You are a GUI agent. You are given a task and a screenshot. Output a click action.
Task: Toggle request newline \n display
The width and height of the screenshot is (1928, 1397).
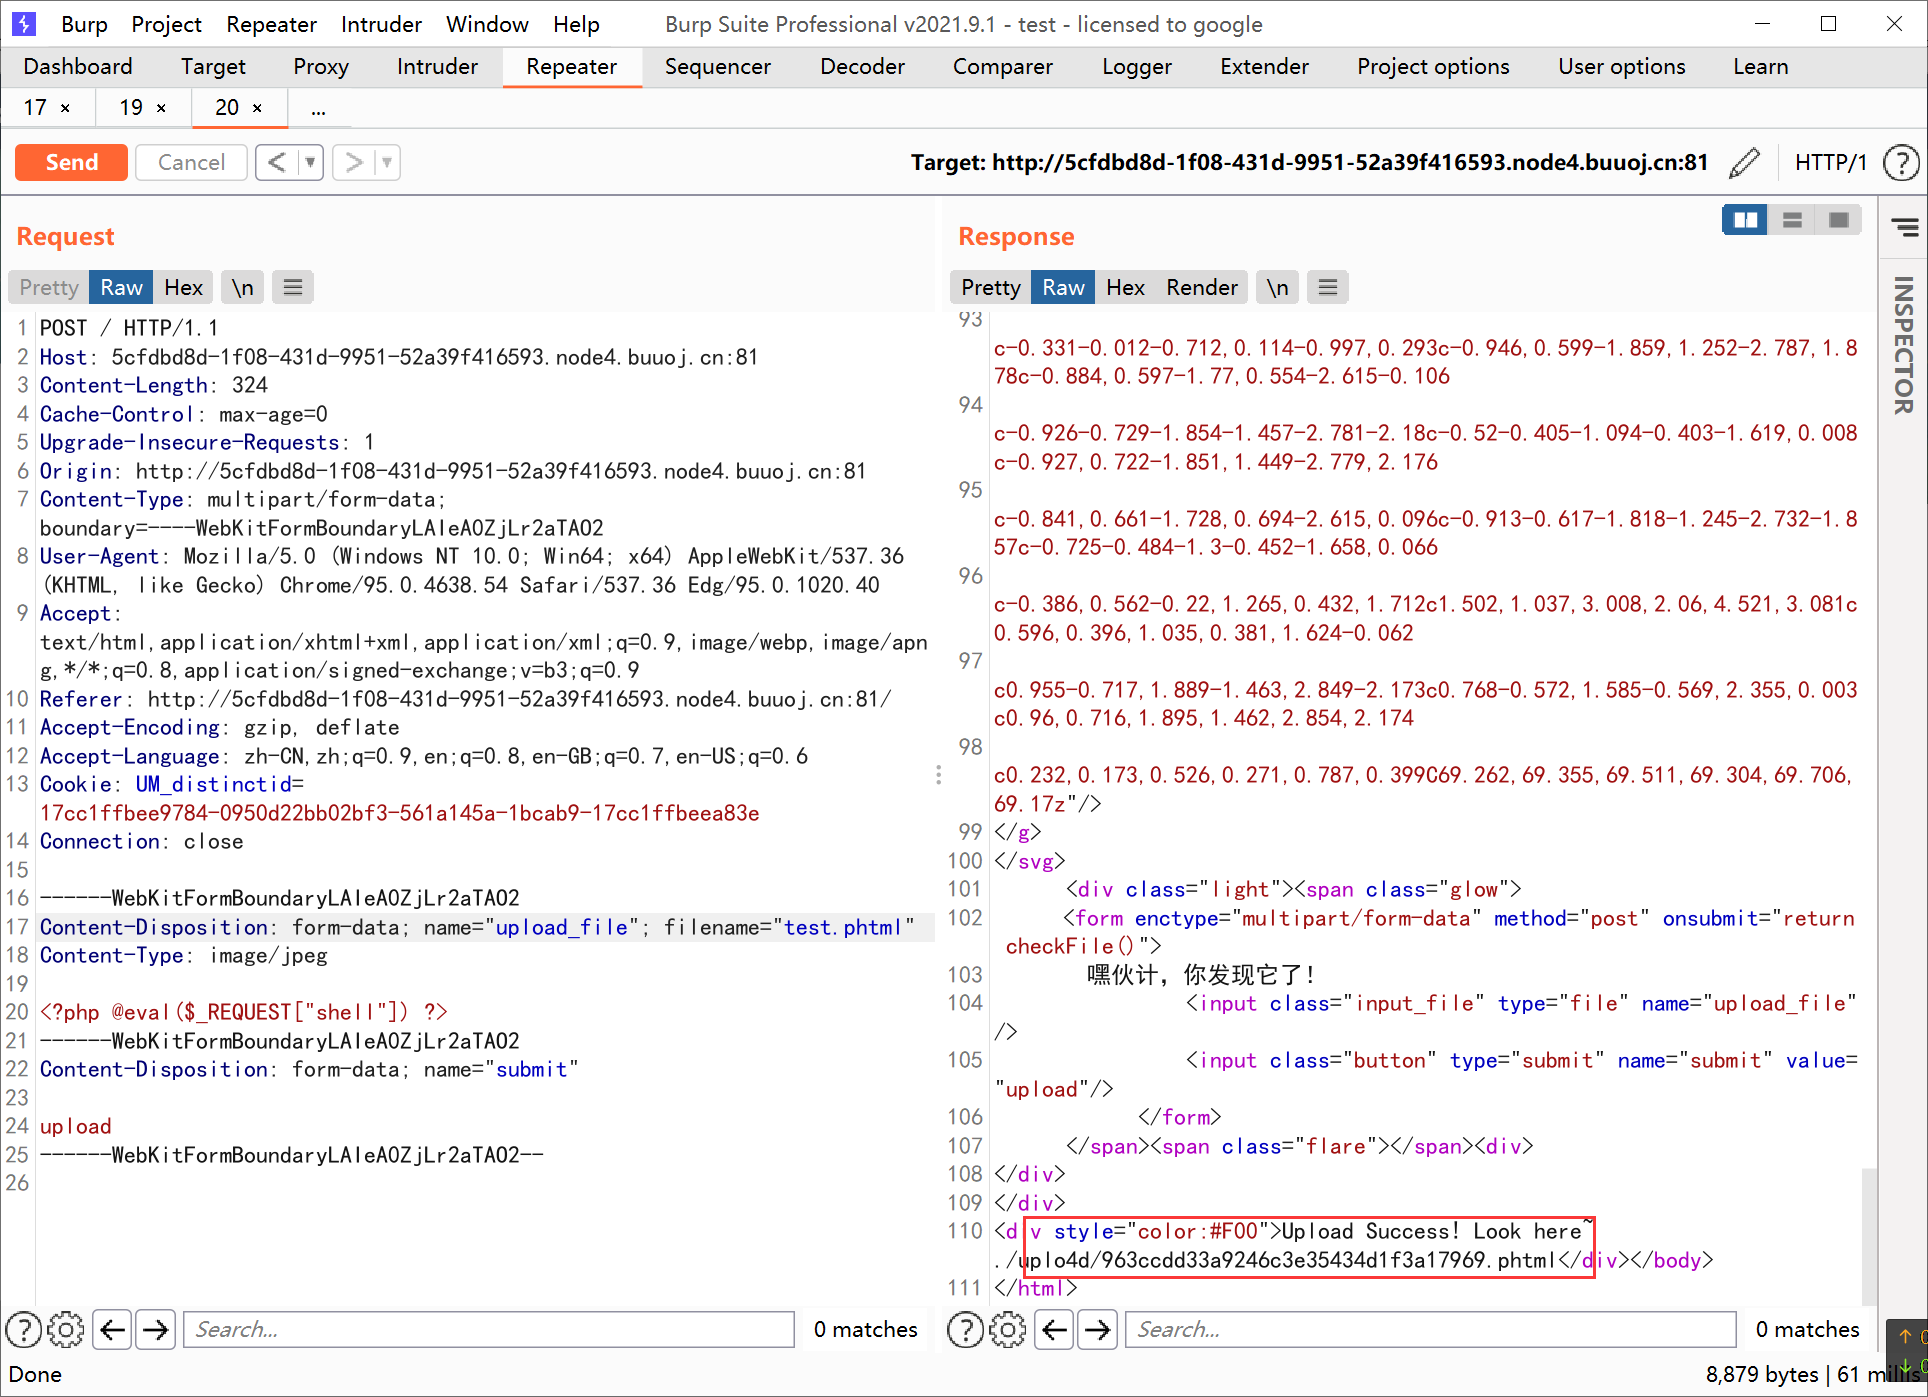pyautogui.click(x=243, y=288)
